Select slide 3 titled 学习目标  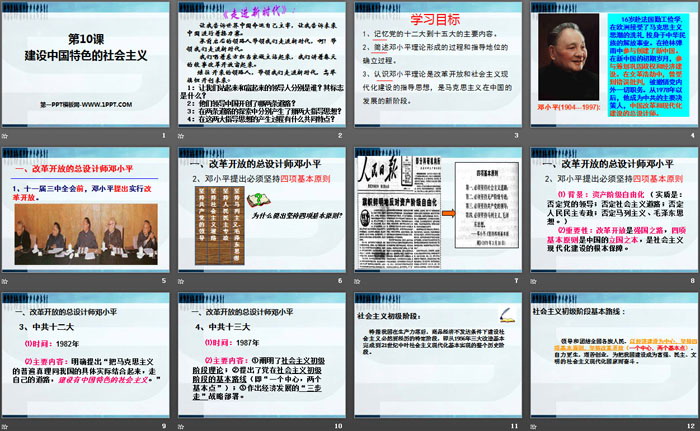tap(438, 65)
